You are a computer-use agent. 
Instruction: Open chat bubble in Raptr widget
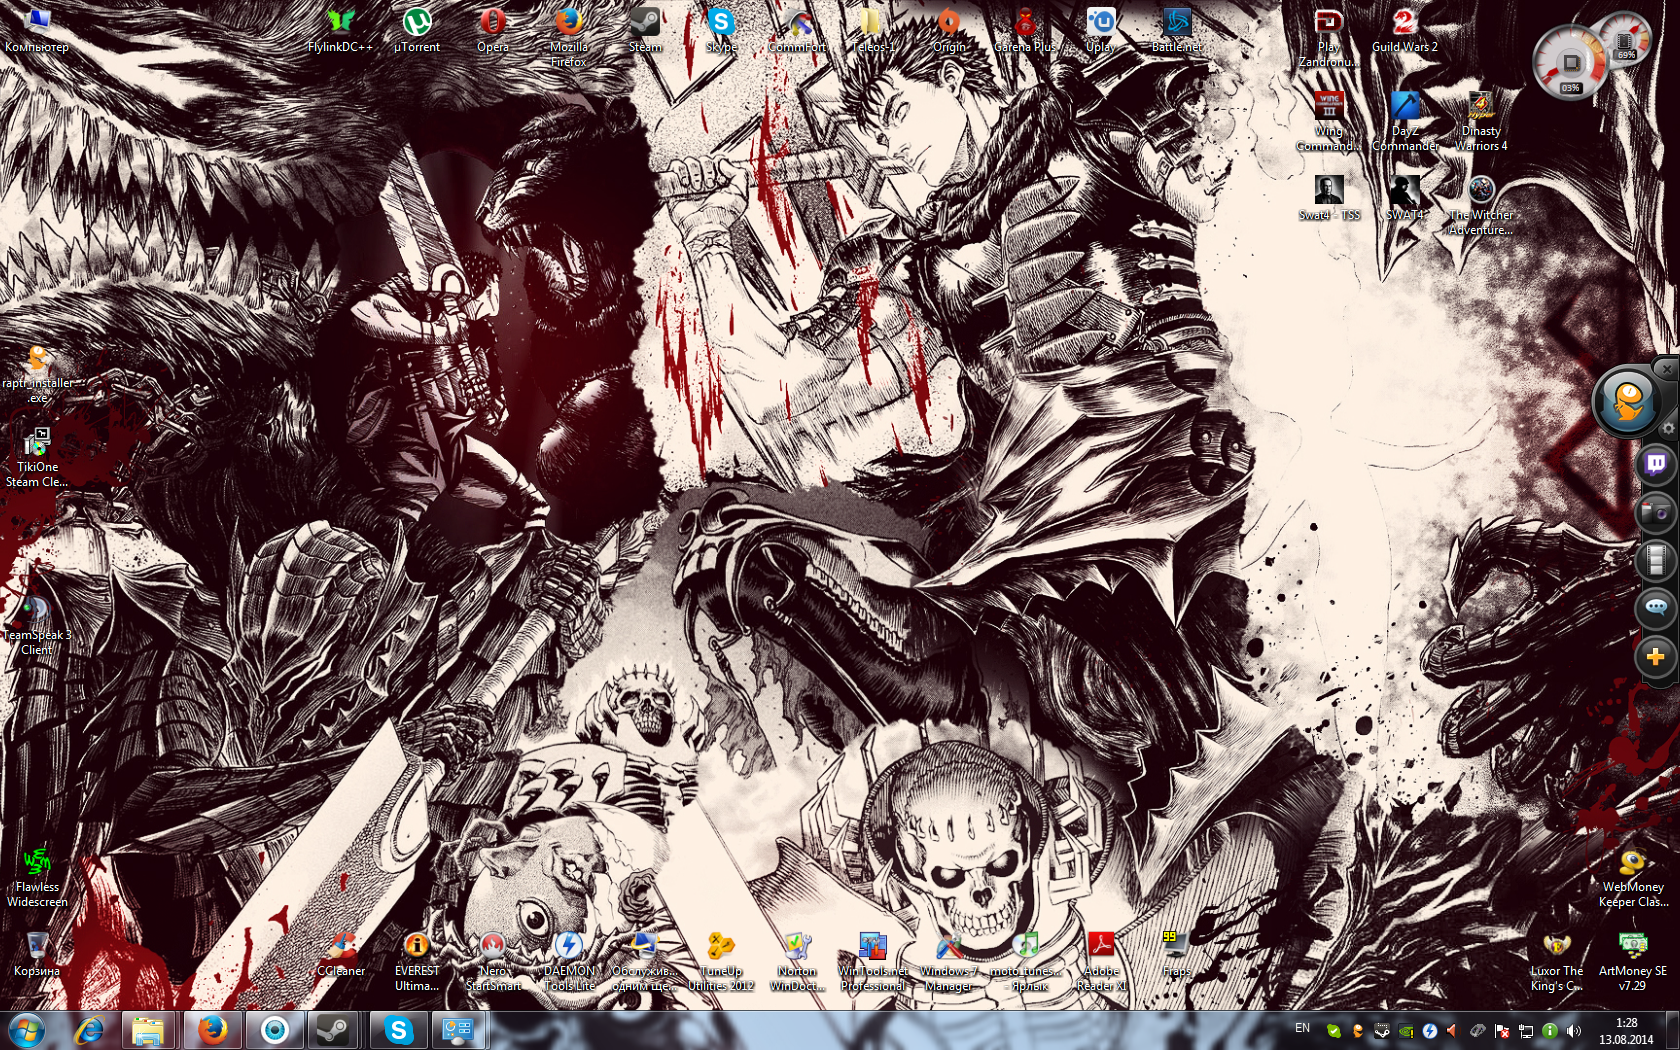(1655, 608)
